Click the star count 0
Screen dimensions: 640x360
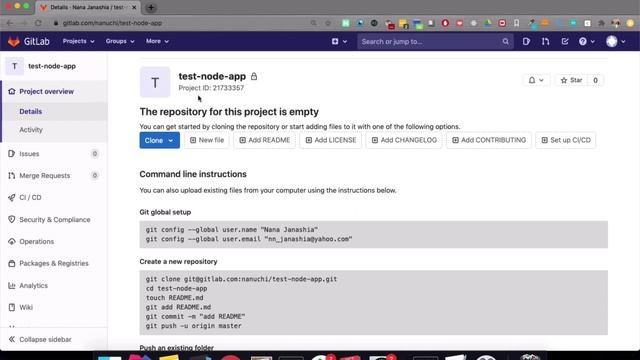[x=596, y=80]
